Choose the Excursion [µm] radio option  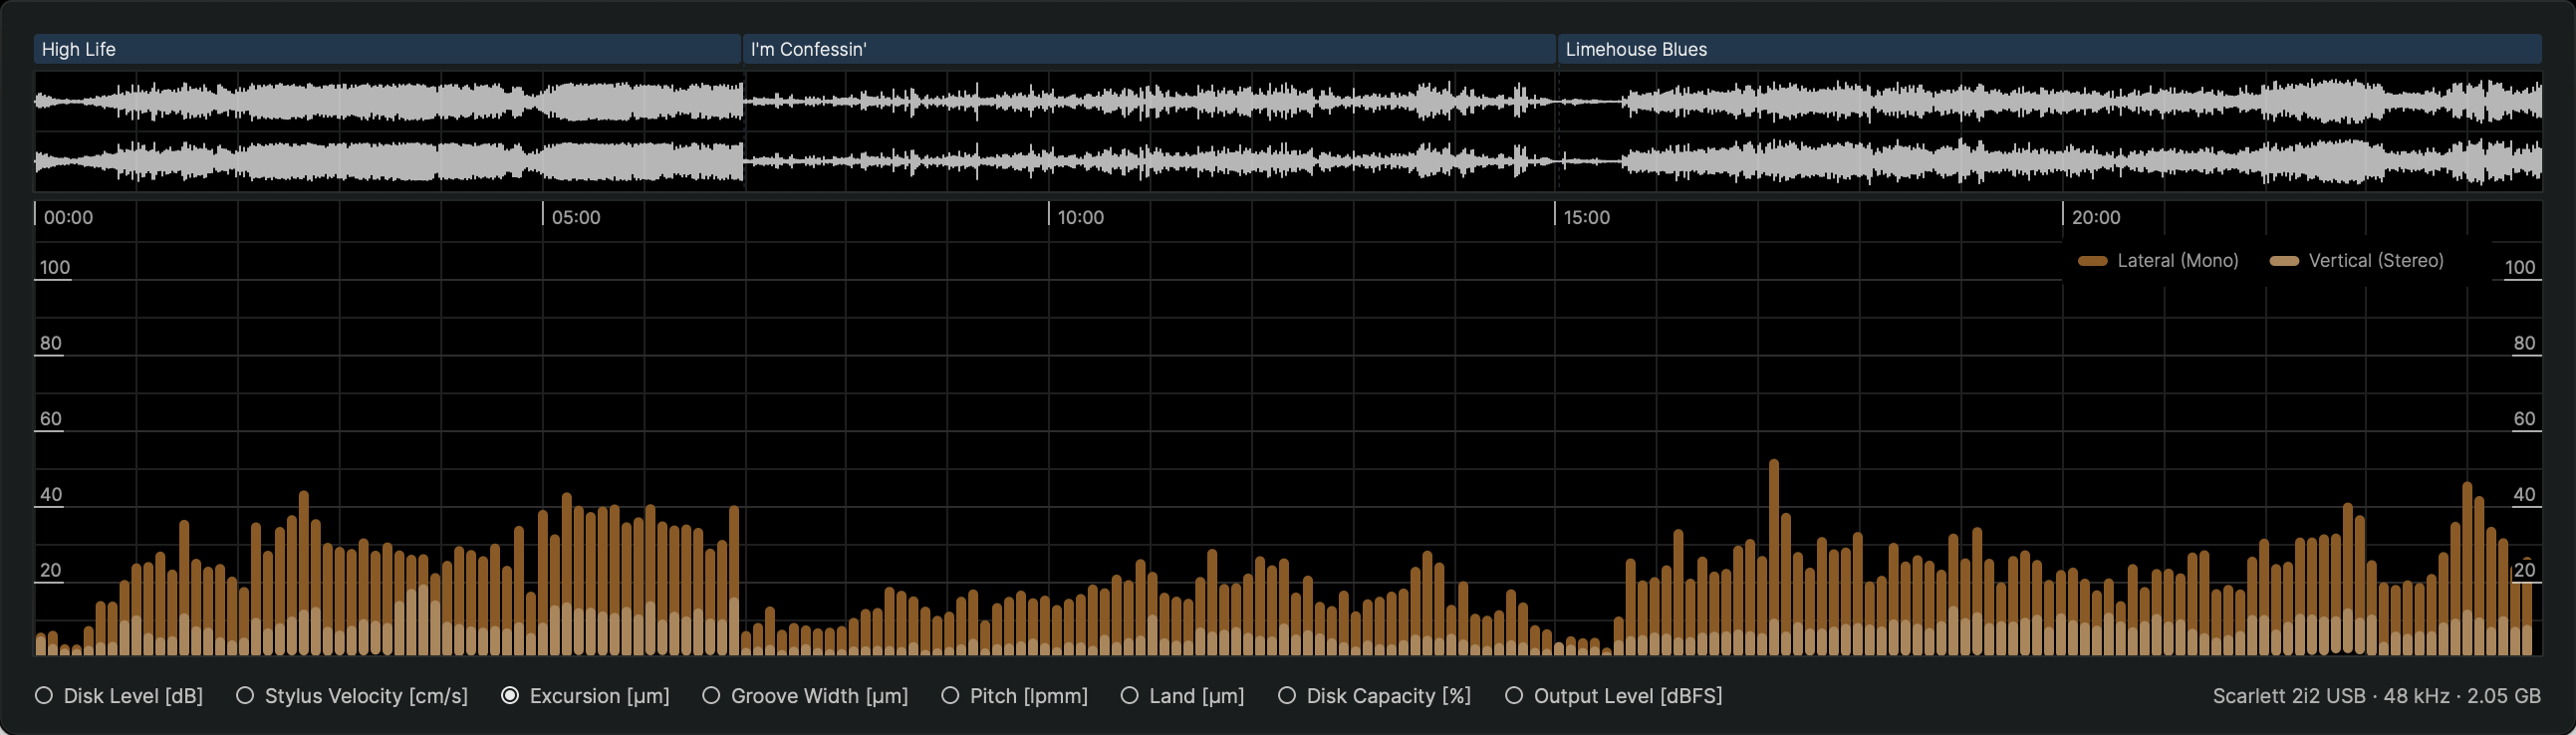click(510, 696)
